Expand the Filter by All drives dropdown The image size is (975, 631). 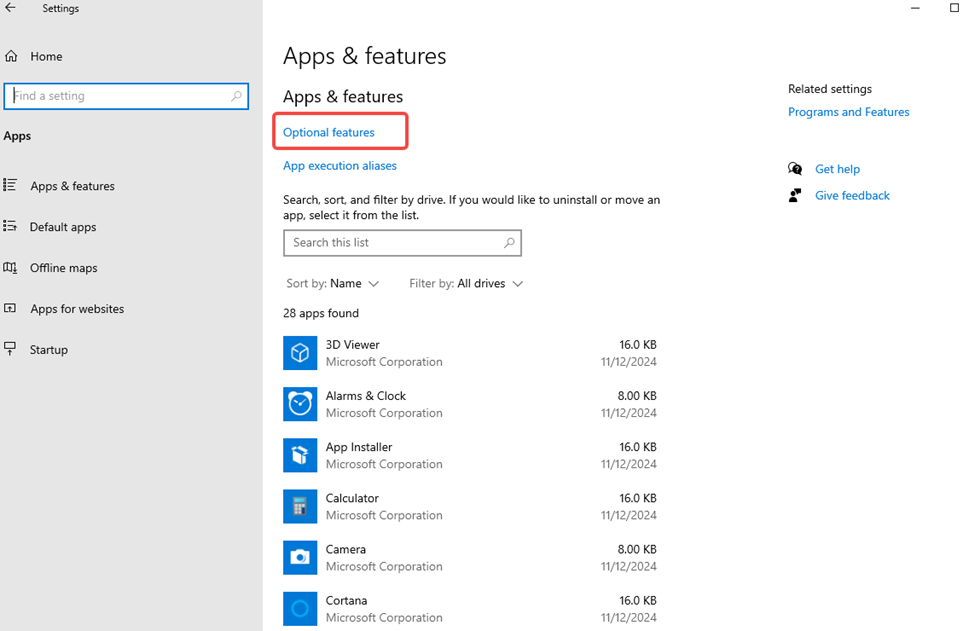466,284
